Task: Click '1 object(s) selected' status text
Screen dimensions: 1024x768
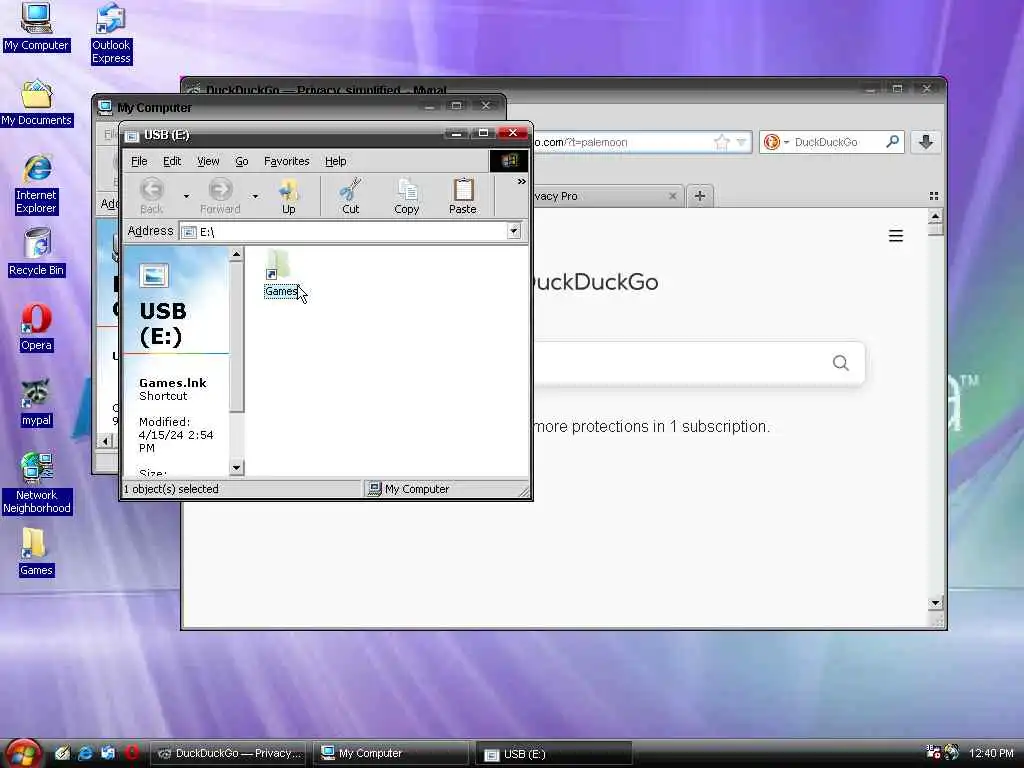Action: pyautogui.click(x=171, y=489)
